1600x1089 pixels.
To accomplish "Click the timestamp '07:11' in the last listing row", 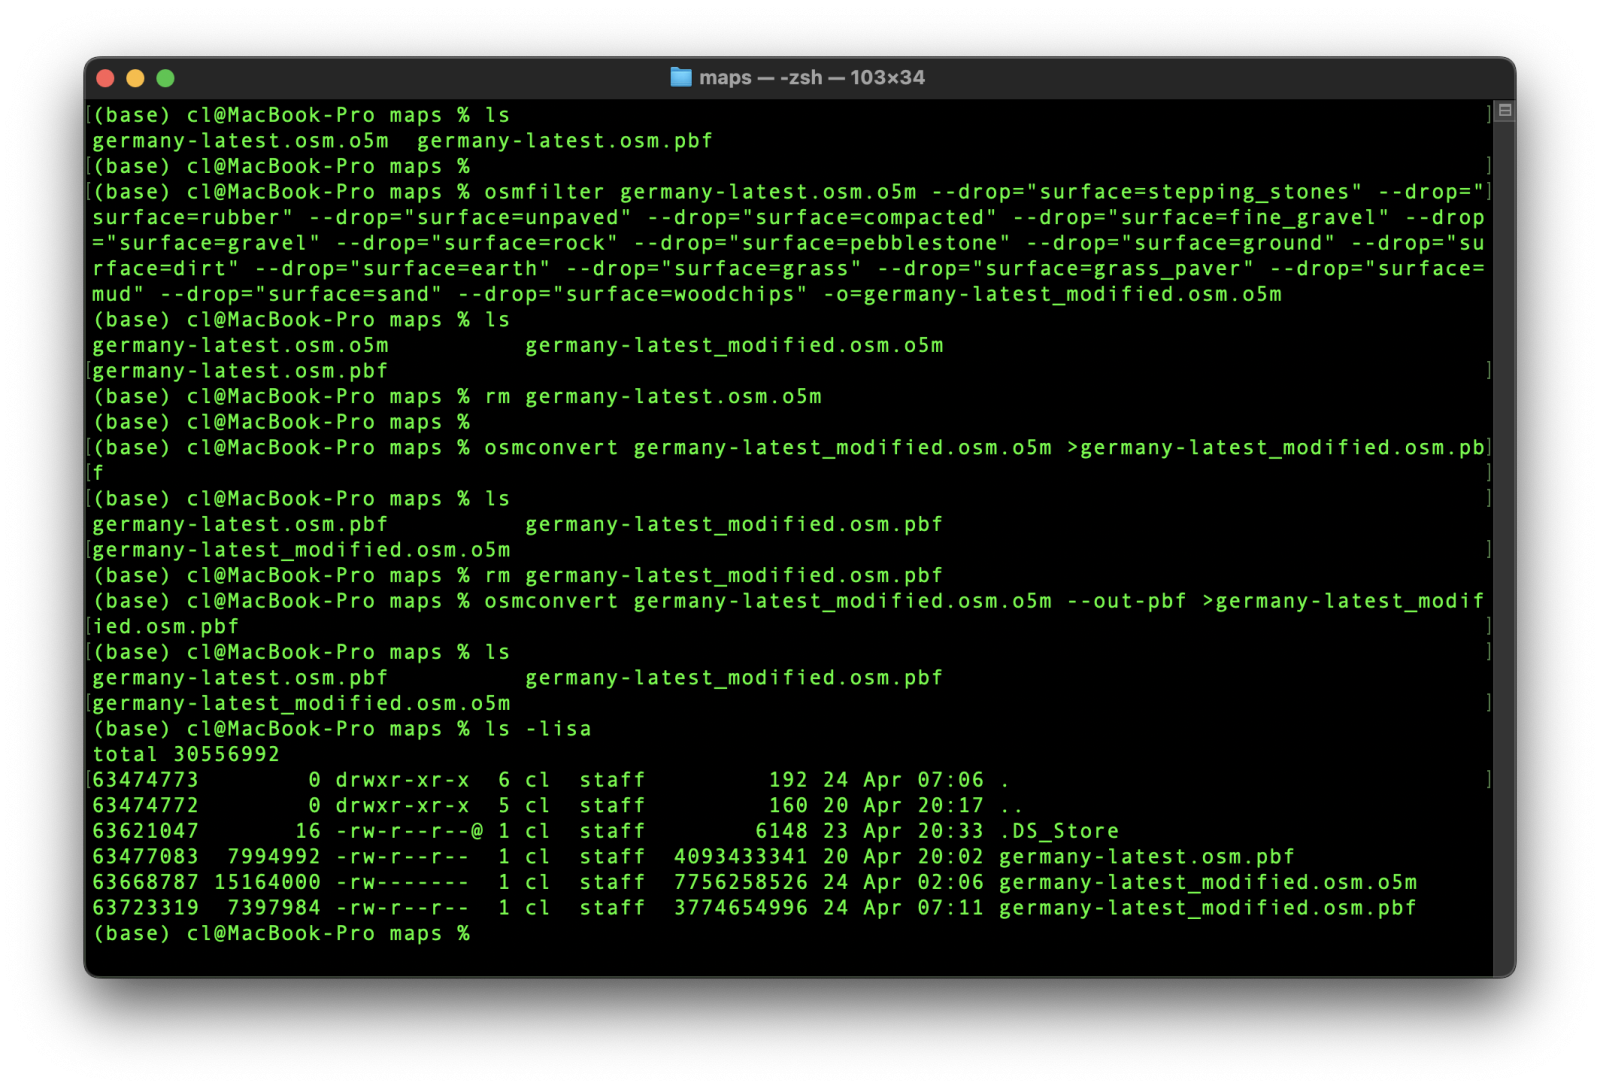I will click(950, 908).
